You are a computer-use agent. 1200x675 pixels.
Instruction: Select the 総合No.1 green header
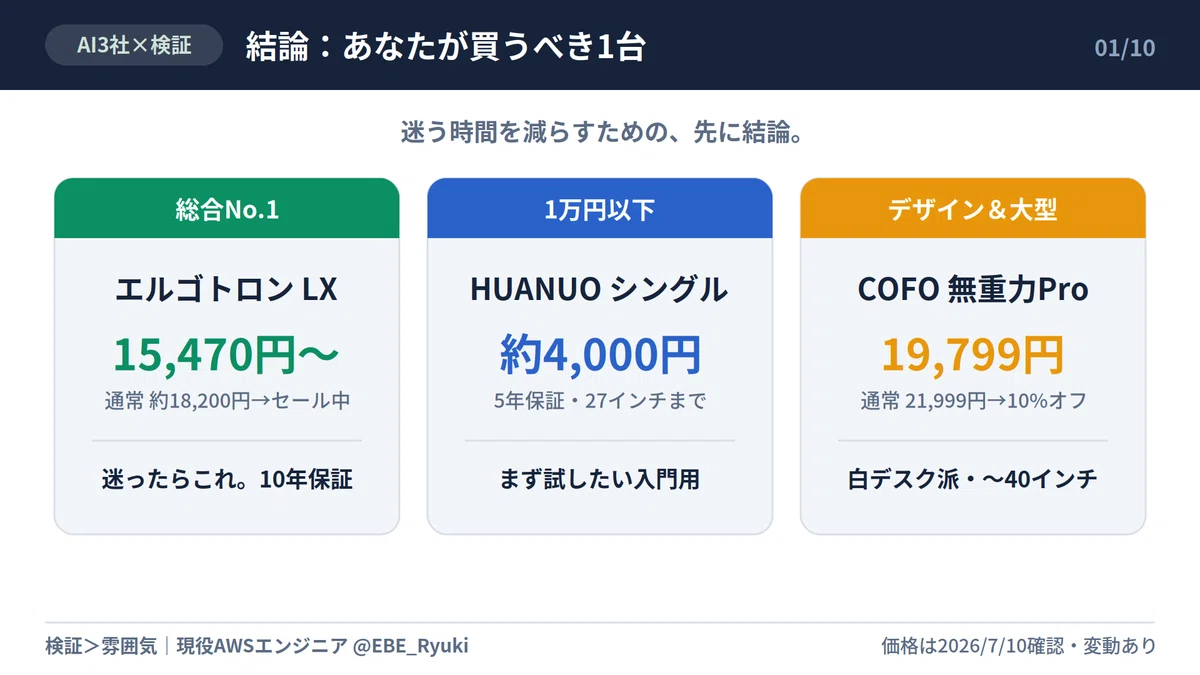coord(227,209)
